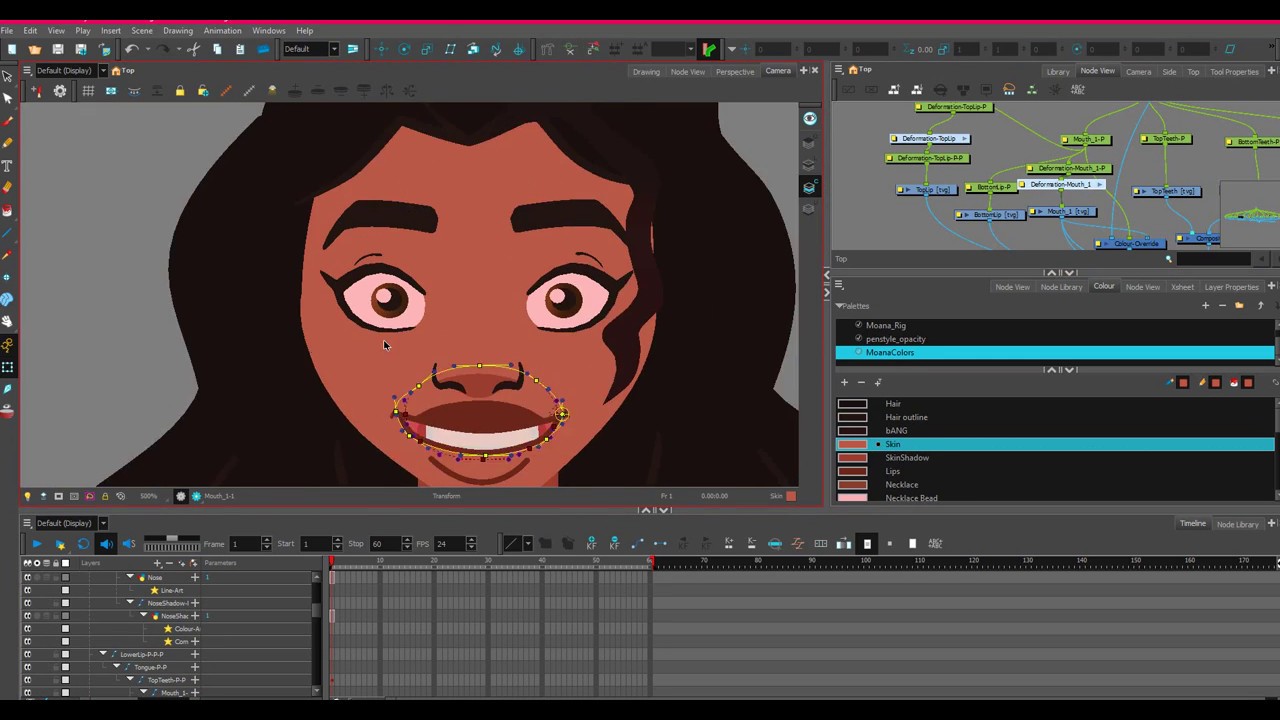
Task: Select the Hand tool in left toolbar
Action: pos(7,321)
